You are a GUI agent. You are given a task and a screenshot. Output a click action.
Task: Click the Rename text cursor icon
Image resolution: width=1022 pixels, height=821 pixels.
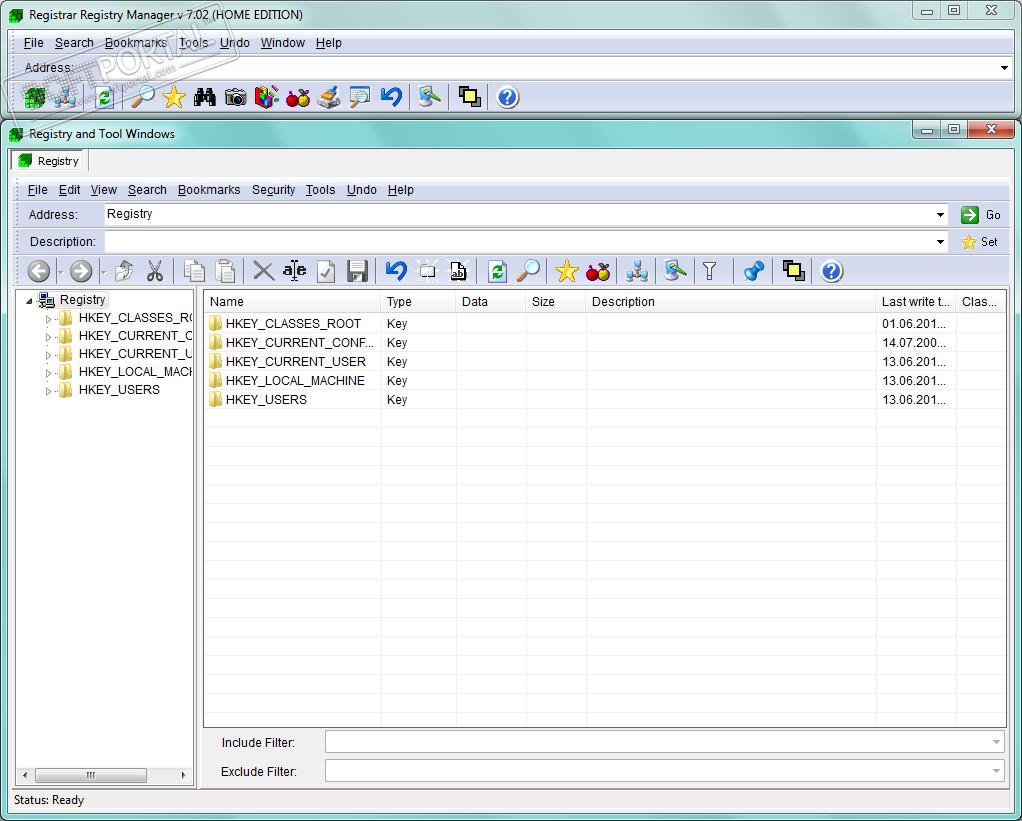(295, 271)
